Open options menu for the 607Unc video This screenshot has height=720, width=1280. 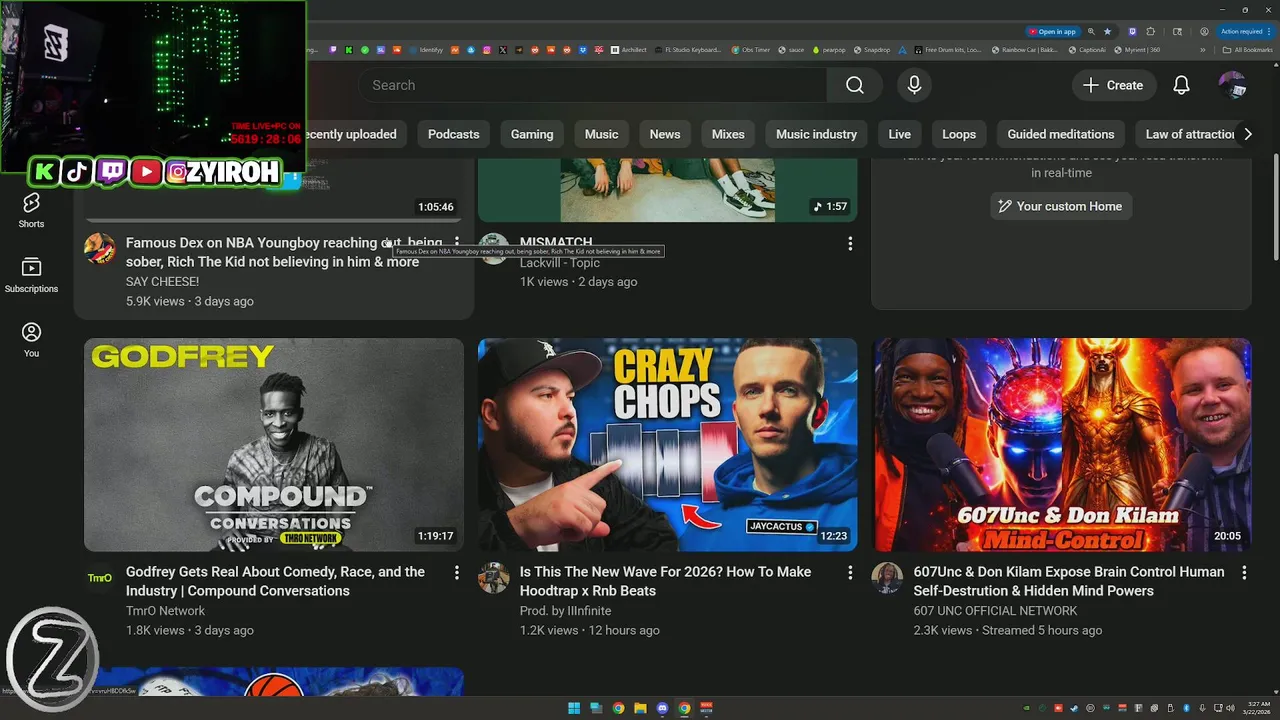pos(1244,573)
